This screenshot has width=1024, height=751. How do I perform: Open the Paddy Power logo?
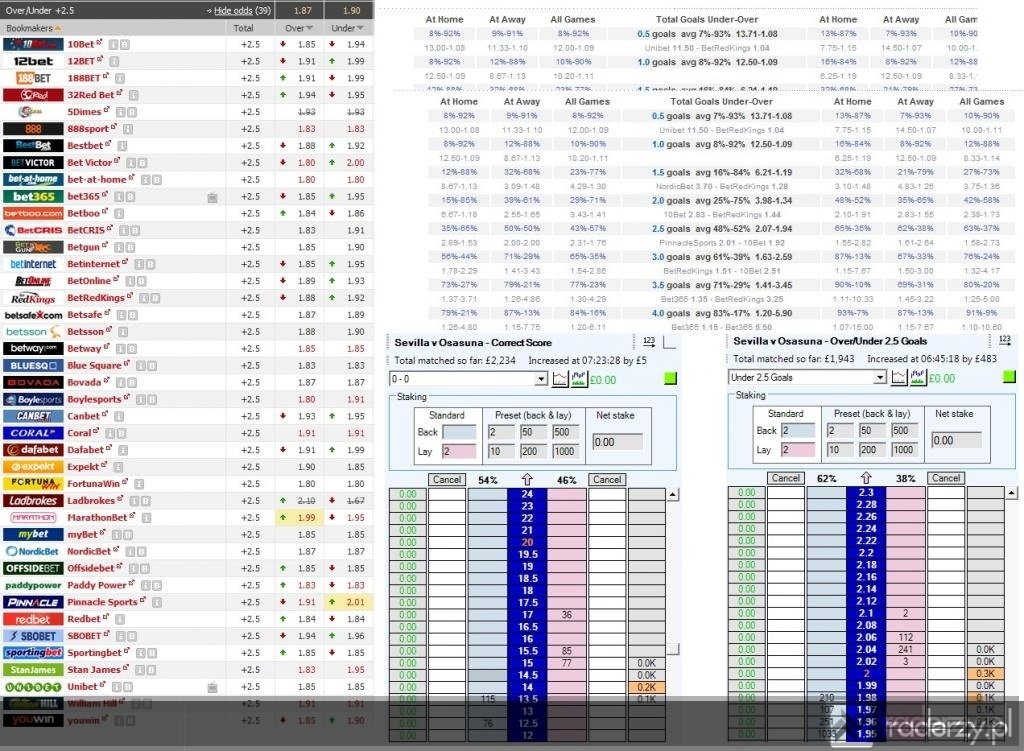[x=33, y=585]
